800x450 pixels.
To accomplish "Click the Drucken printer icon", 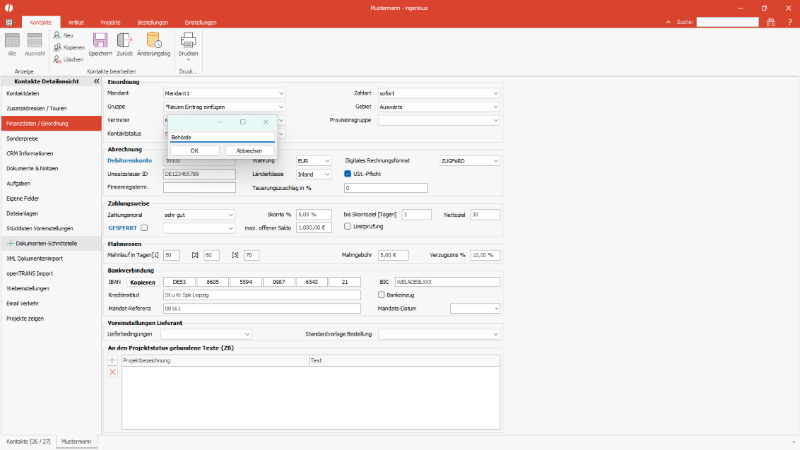I will point(188,40).
